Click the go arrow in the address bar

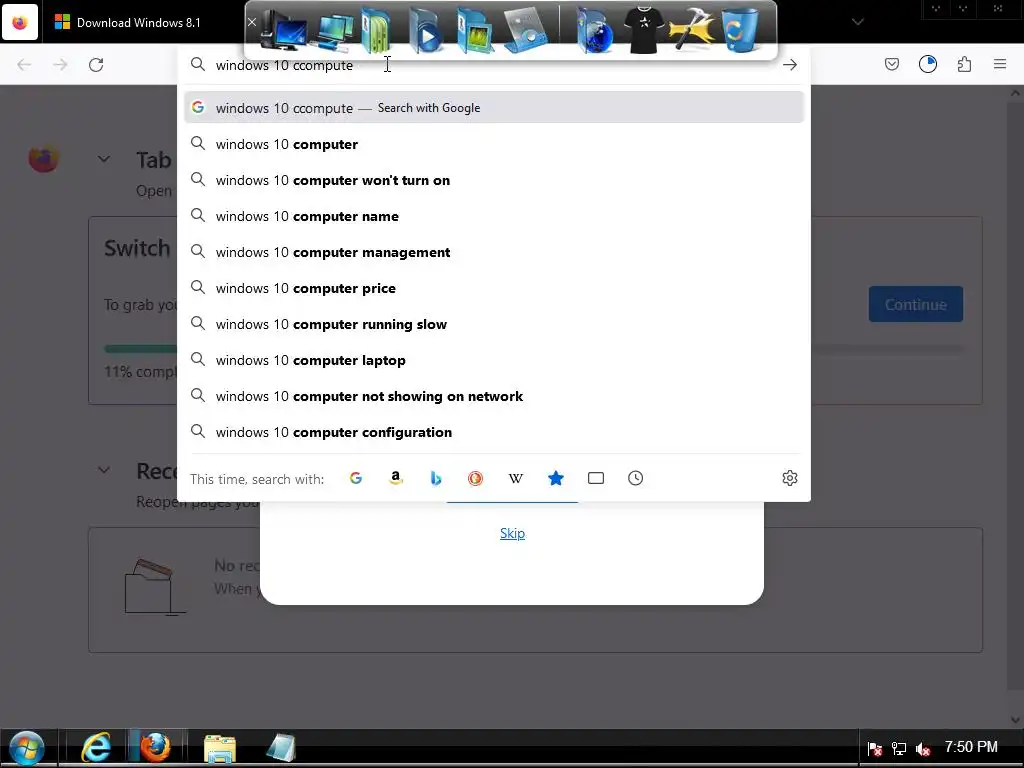point(790,65)
